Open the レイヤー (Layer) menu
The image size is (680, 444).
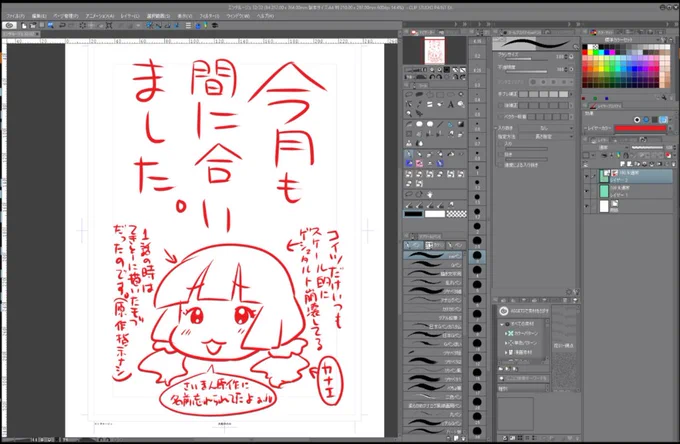[x=130, y=16]
